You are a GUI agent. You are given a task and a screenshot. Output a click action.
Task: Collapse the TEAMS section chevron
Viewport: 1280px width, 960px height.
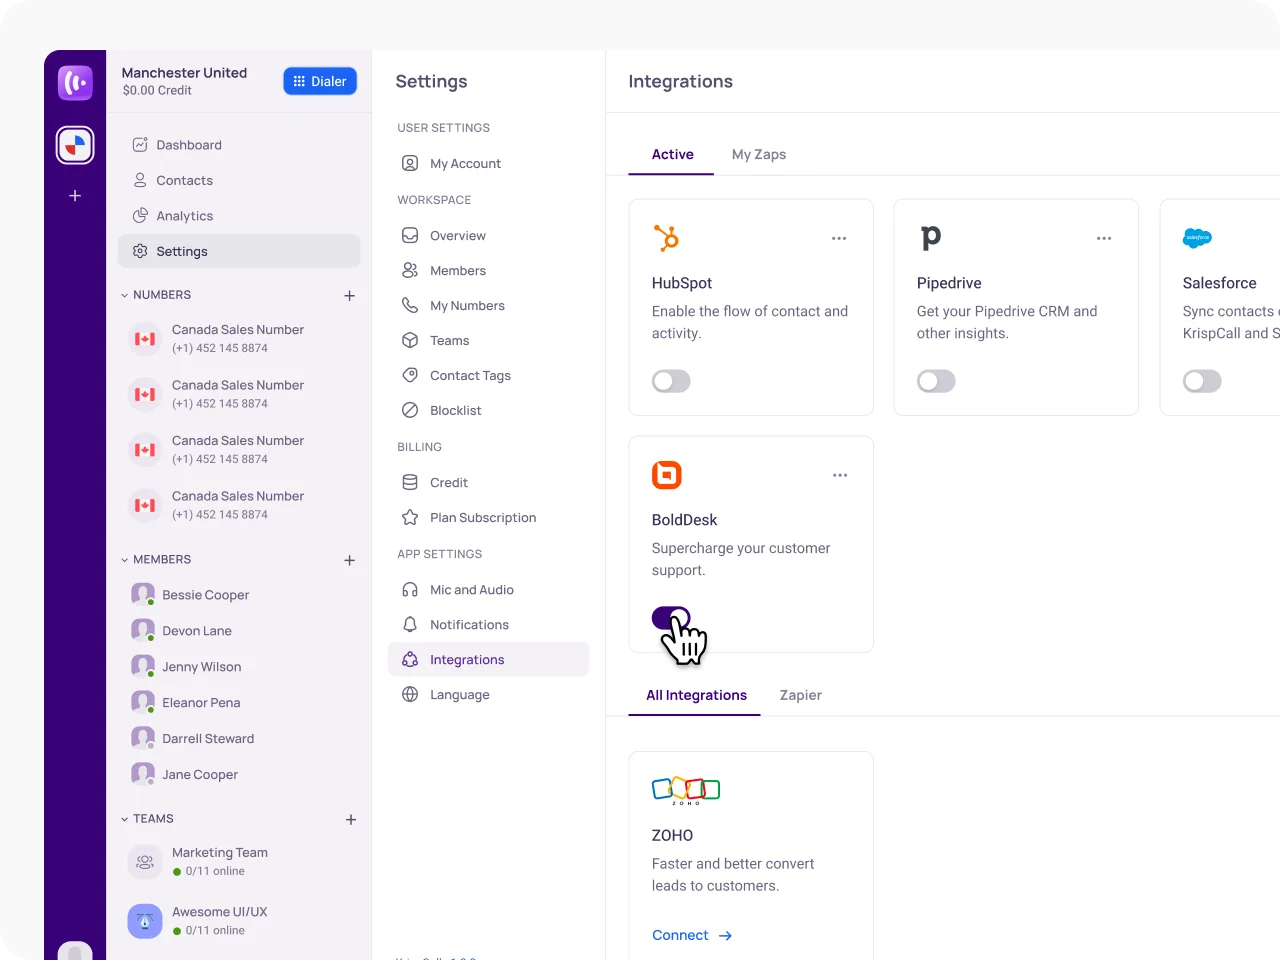click(x=125, y=819)
